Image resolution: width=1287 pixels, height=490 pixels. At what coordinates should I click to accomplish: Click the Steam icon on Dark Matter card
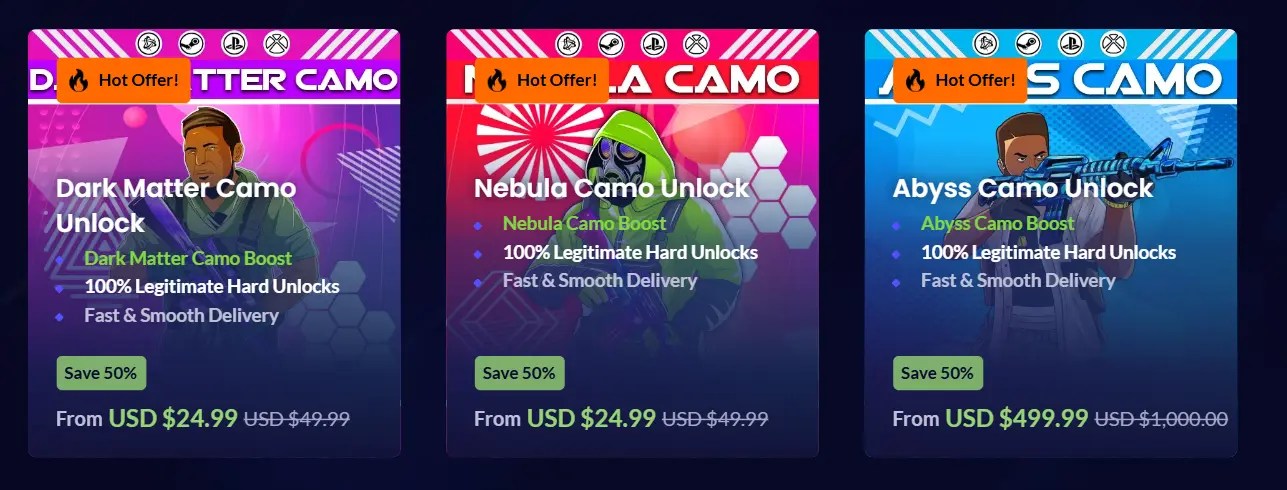191,43
